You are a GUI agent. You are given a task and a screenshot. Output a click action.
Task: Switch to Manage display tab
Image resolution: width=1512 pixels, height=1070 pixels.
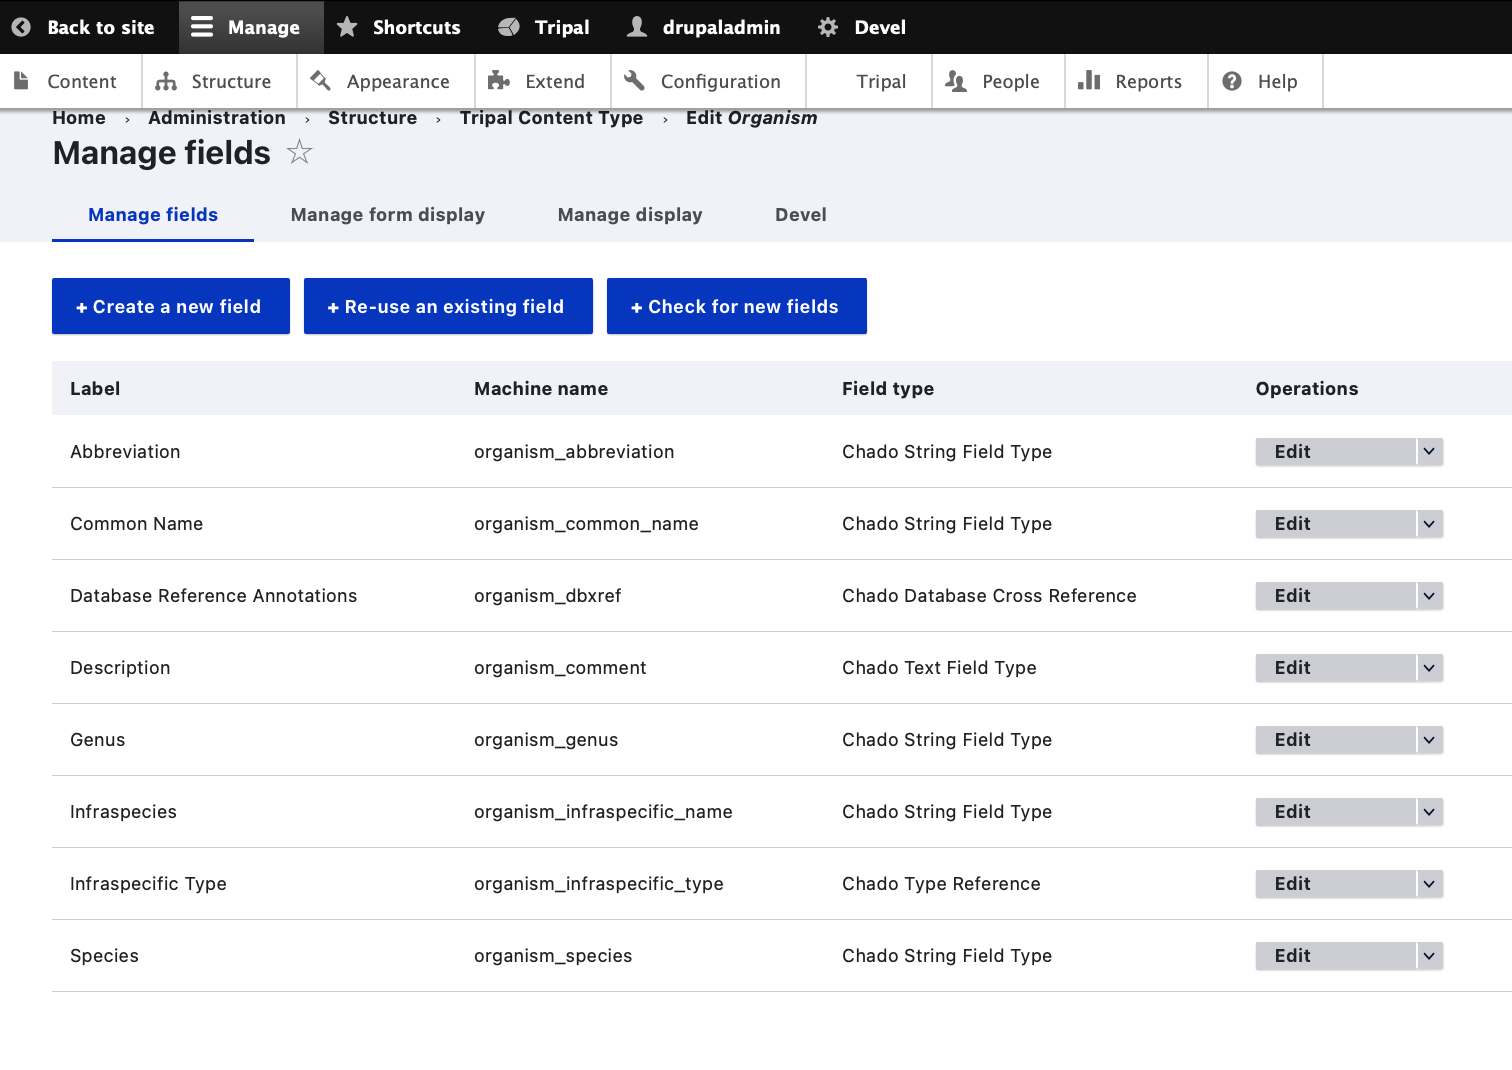pyautogui.click(x=630, y=215)
